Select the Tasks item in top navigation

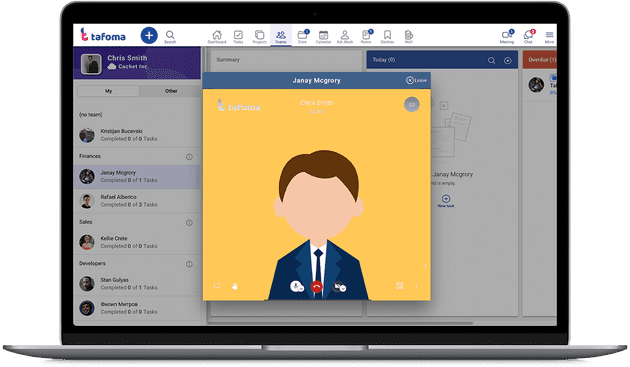238,36
